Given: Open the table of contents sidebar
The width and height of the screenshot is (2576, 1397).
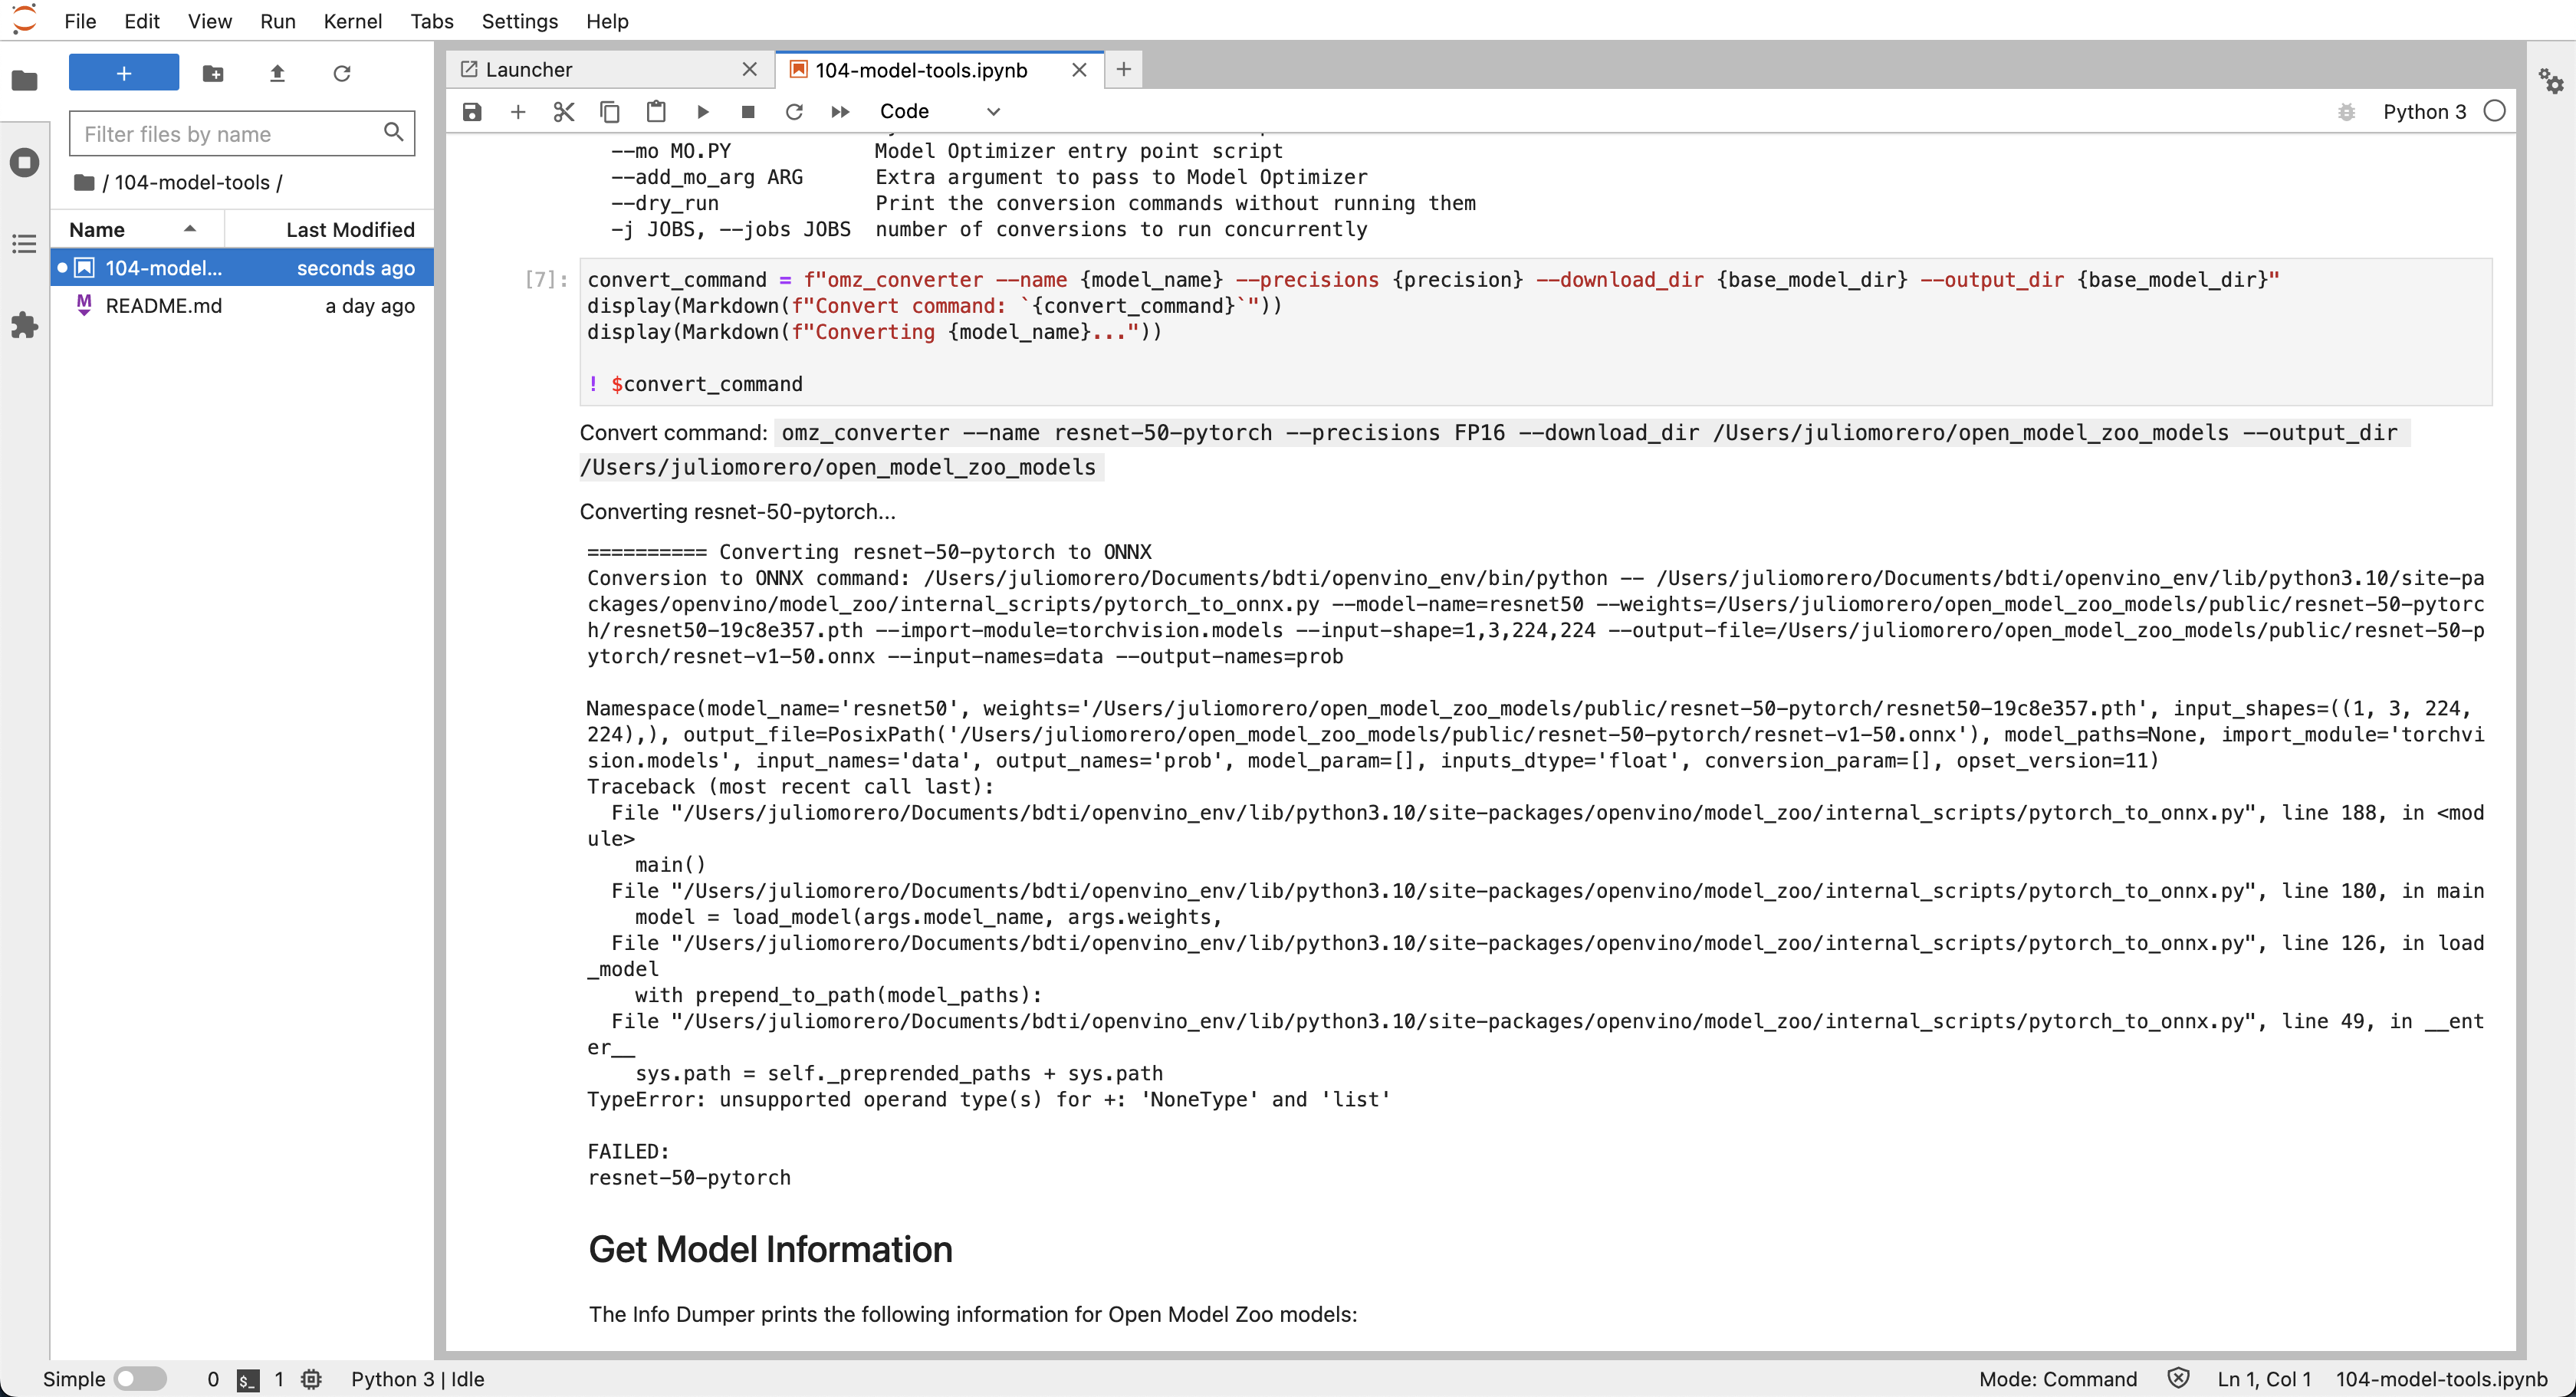Looking at the screenshot, I should [x=24, y=243].
